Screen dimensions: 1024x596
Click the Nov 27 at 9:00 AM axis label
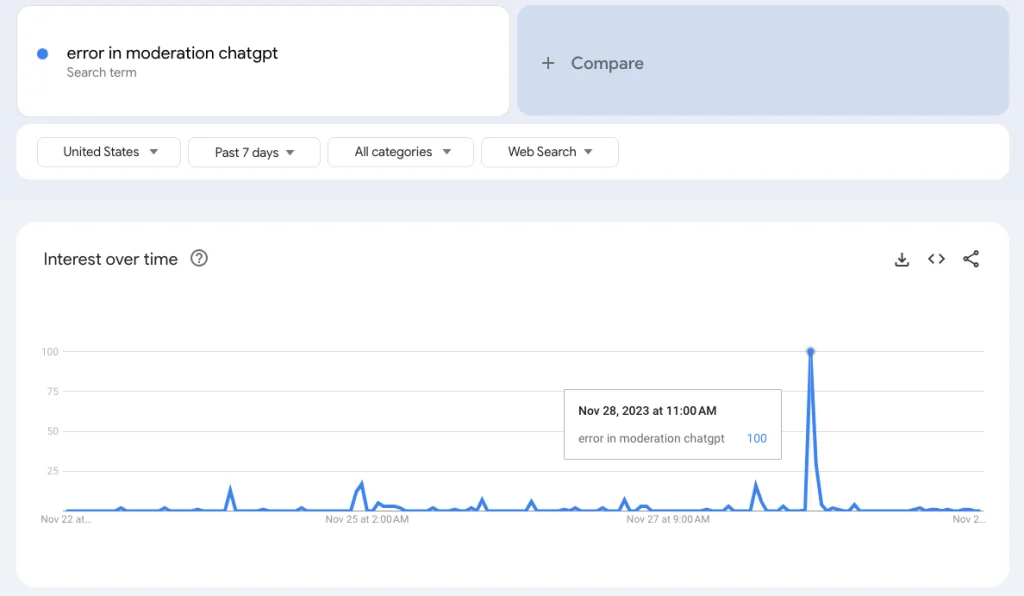[667, 520]
